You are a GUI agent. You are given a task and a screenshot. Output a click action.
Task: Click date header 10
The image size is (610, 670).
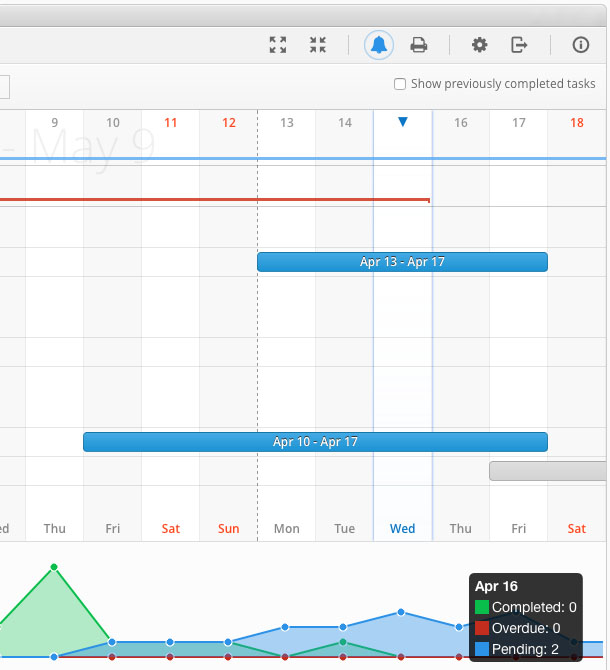pos(113,123)
